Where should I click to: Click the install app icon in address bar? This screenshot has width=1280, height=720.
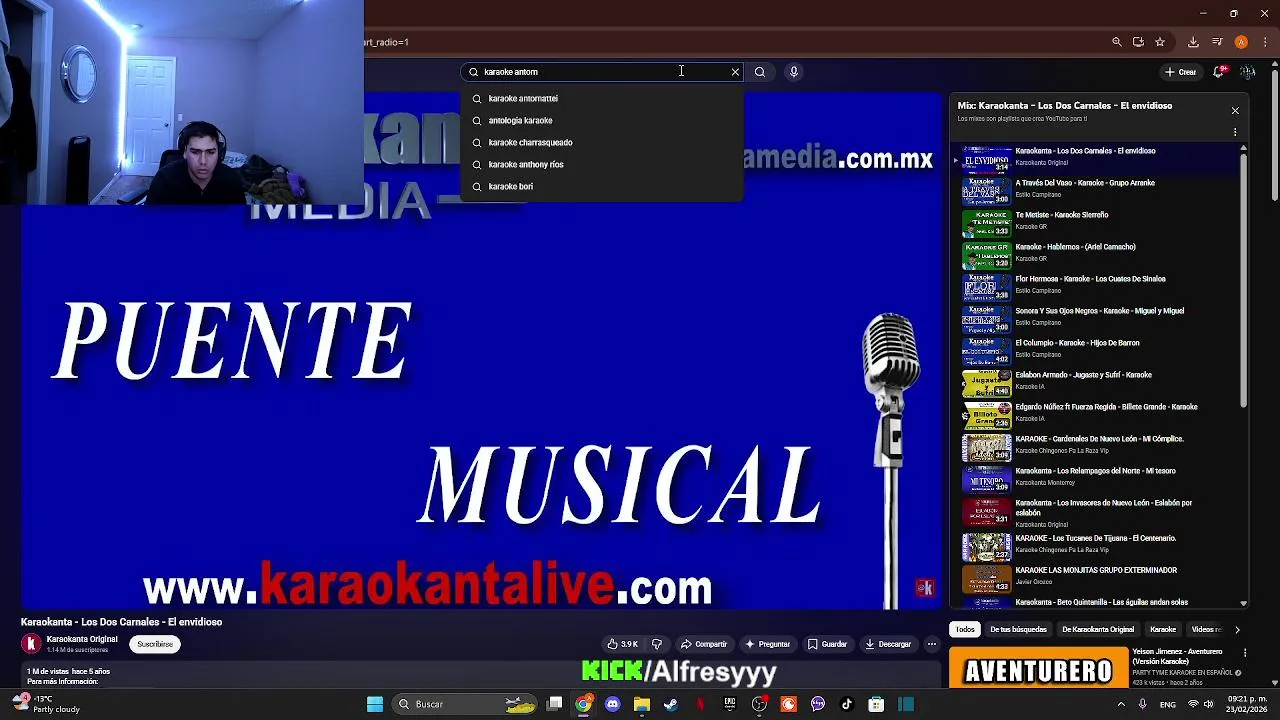point(1138,42)
